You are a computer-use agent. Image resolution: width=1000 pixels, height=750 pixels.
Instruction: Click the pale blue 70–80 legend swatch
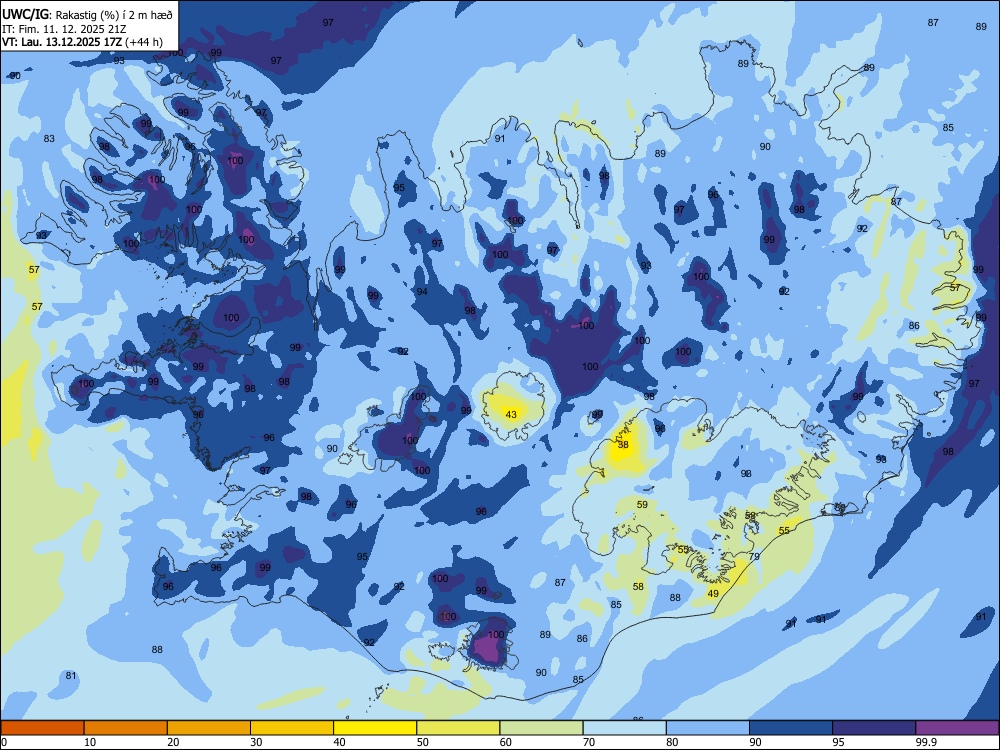coord(624,728)
